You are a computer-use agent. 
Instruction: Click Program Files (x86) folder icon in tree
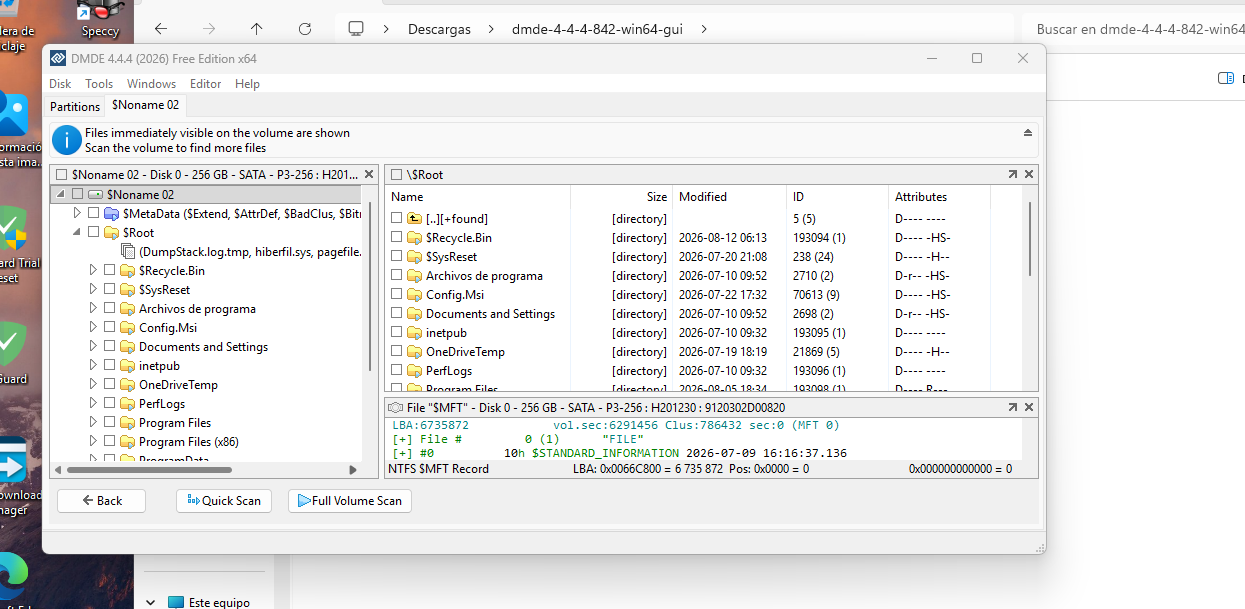[x=127, y=441]
